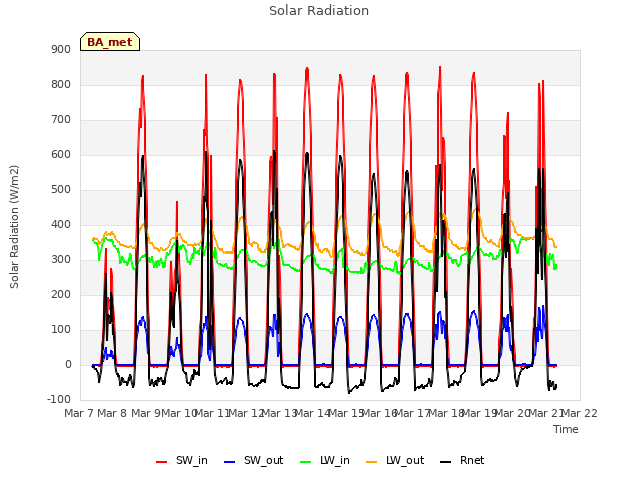Click the orange LW_out legend swatch

click(x=372, y=462)
